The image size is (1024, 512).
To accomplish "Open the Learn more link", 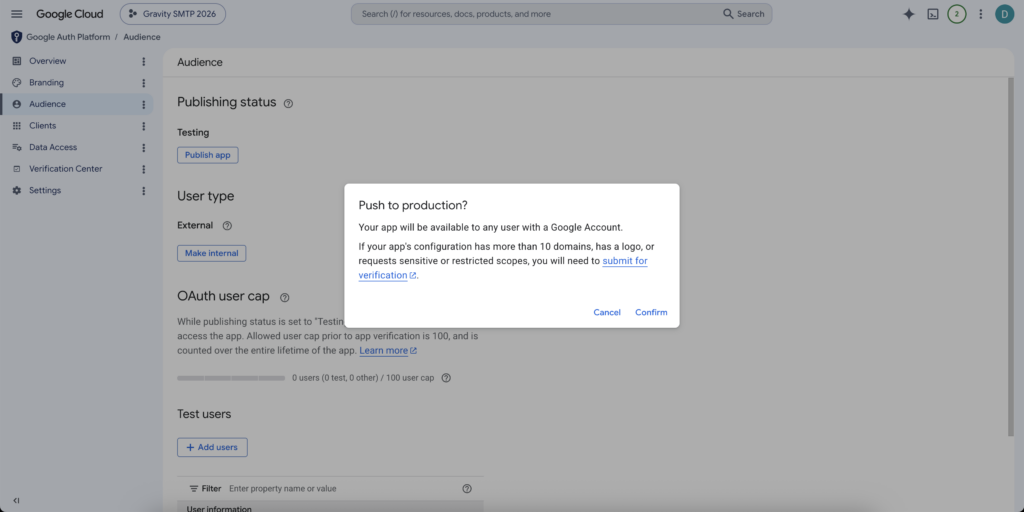I will pos(388,351).
